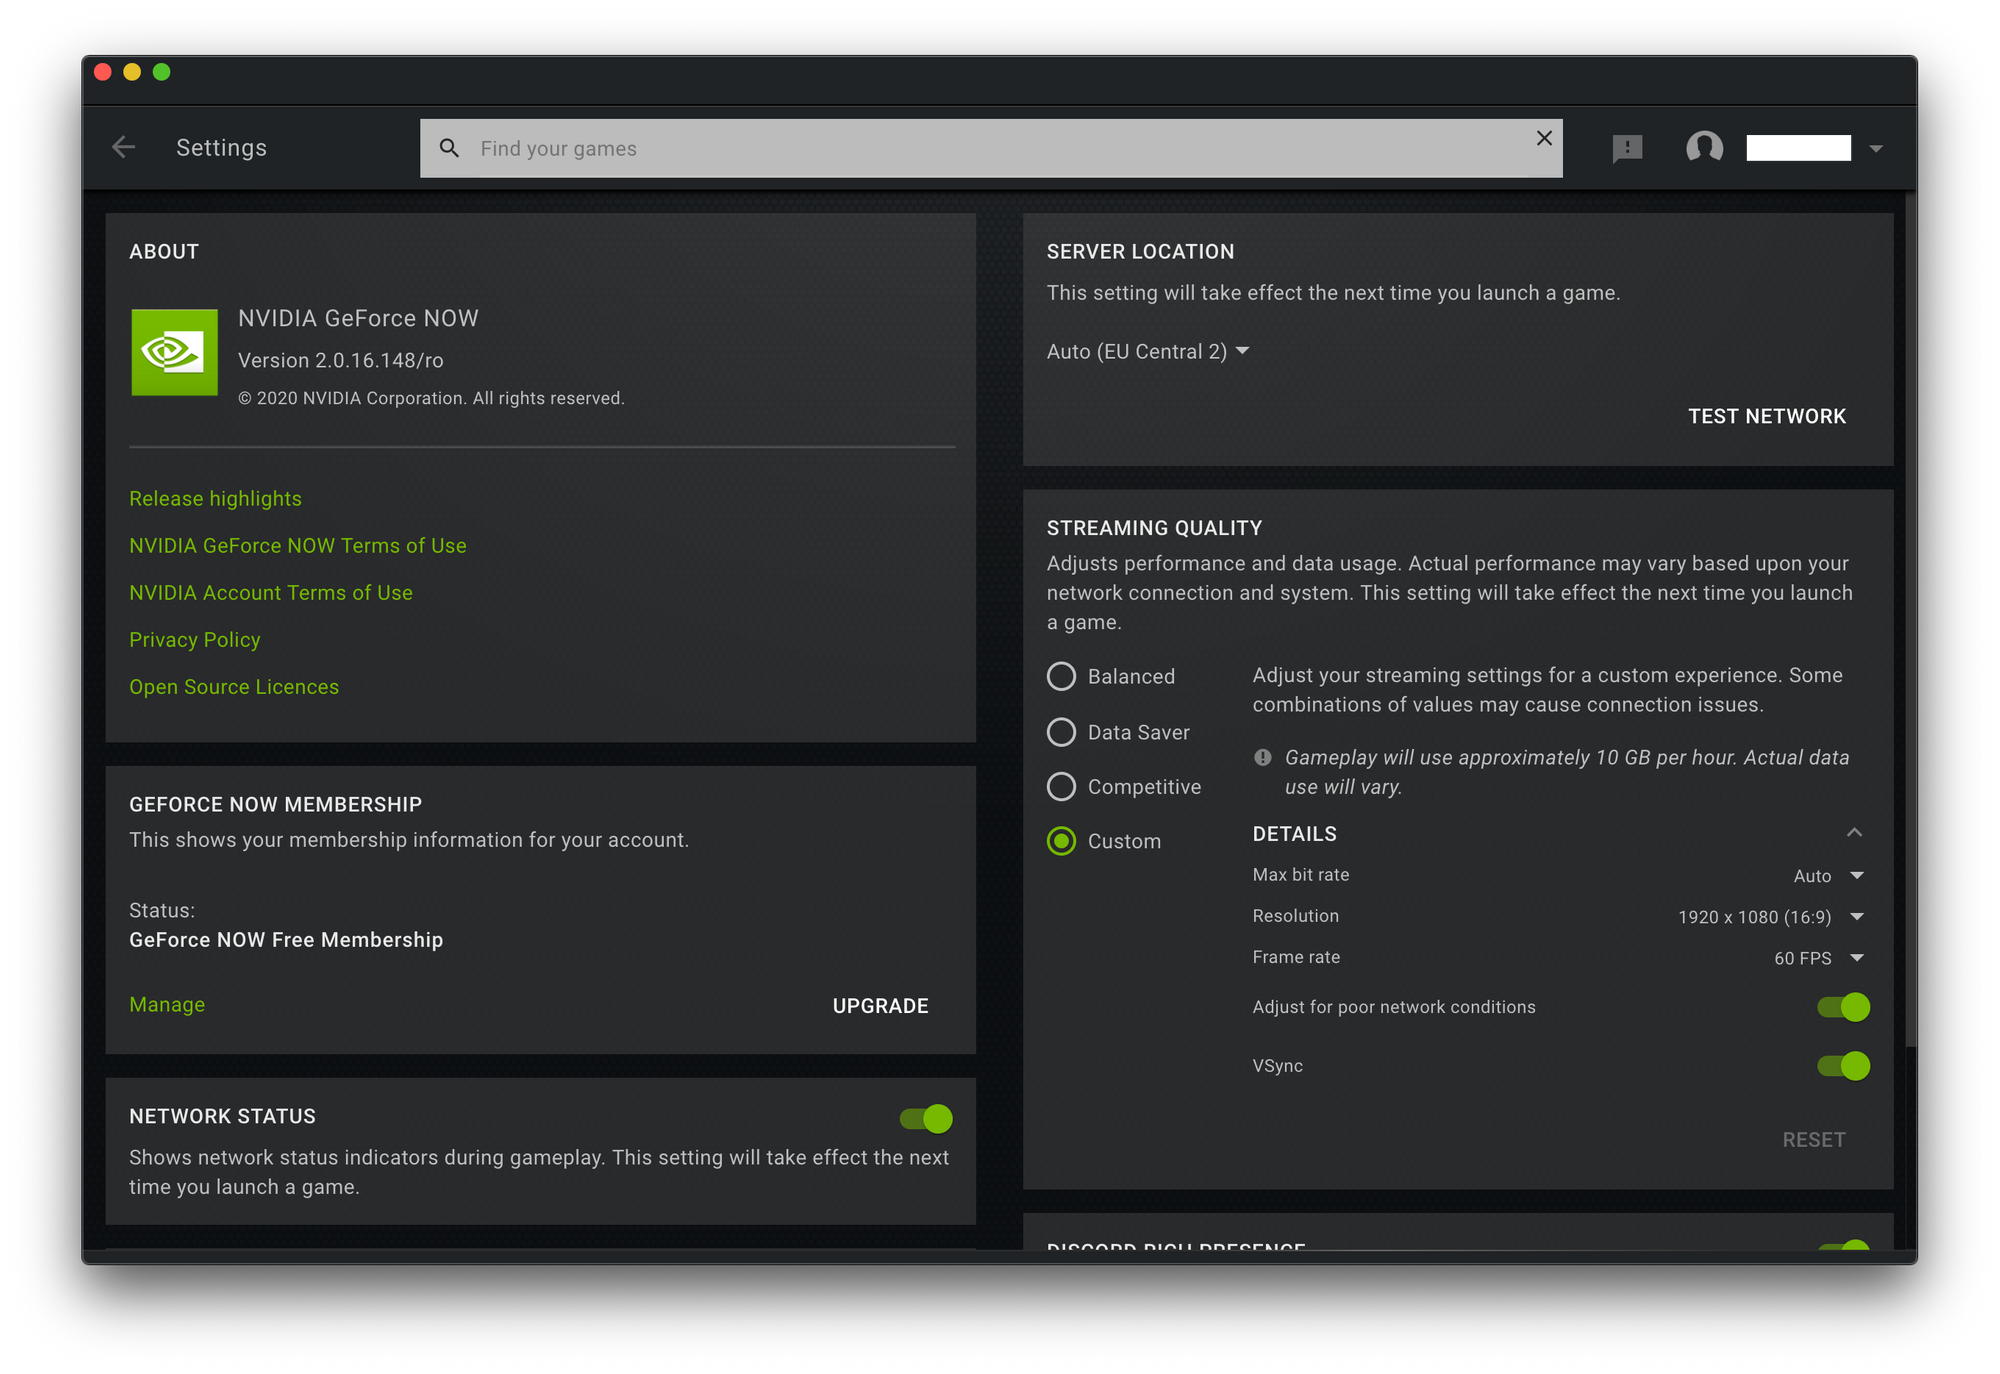The height and width of the screenshot is (1374, 2000).
Task: Clear the search field with X
Action: coord(1544,138)
